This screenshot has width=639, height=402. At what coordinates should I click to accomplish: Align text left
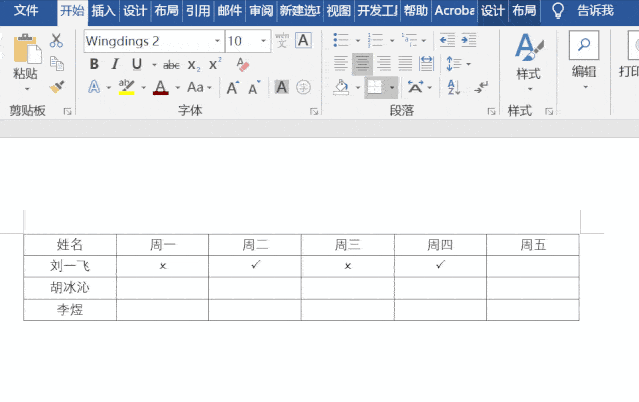point(341,64)
